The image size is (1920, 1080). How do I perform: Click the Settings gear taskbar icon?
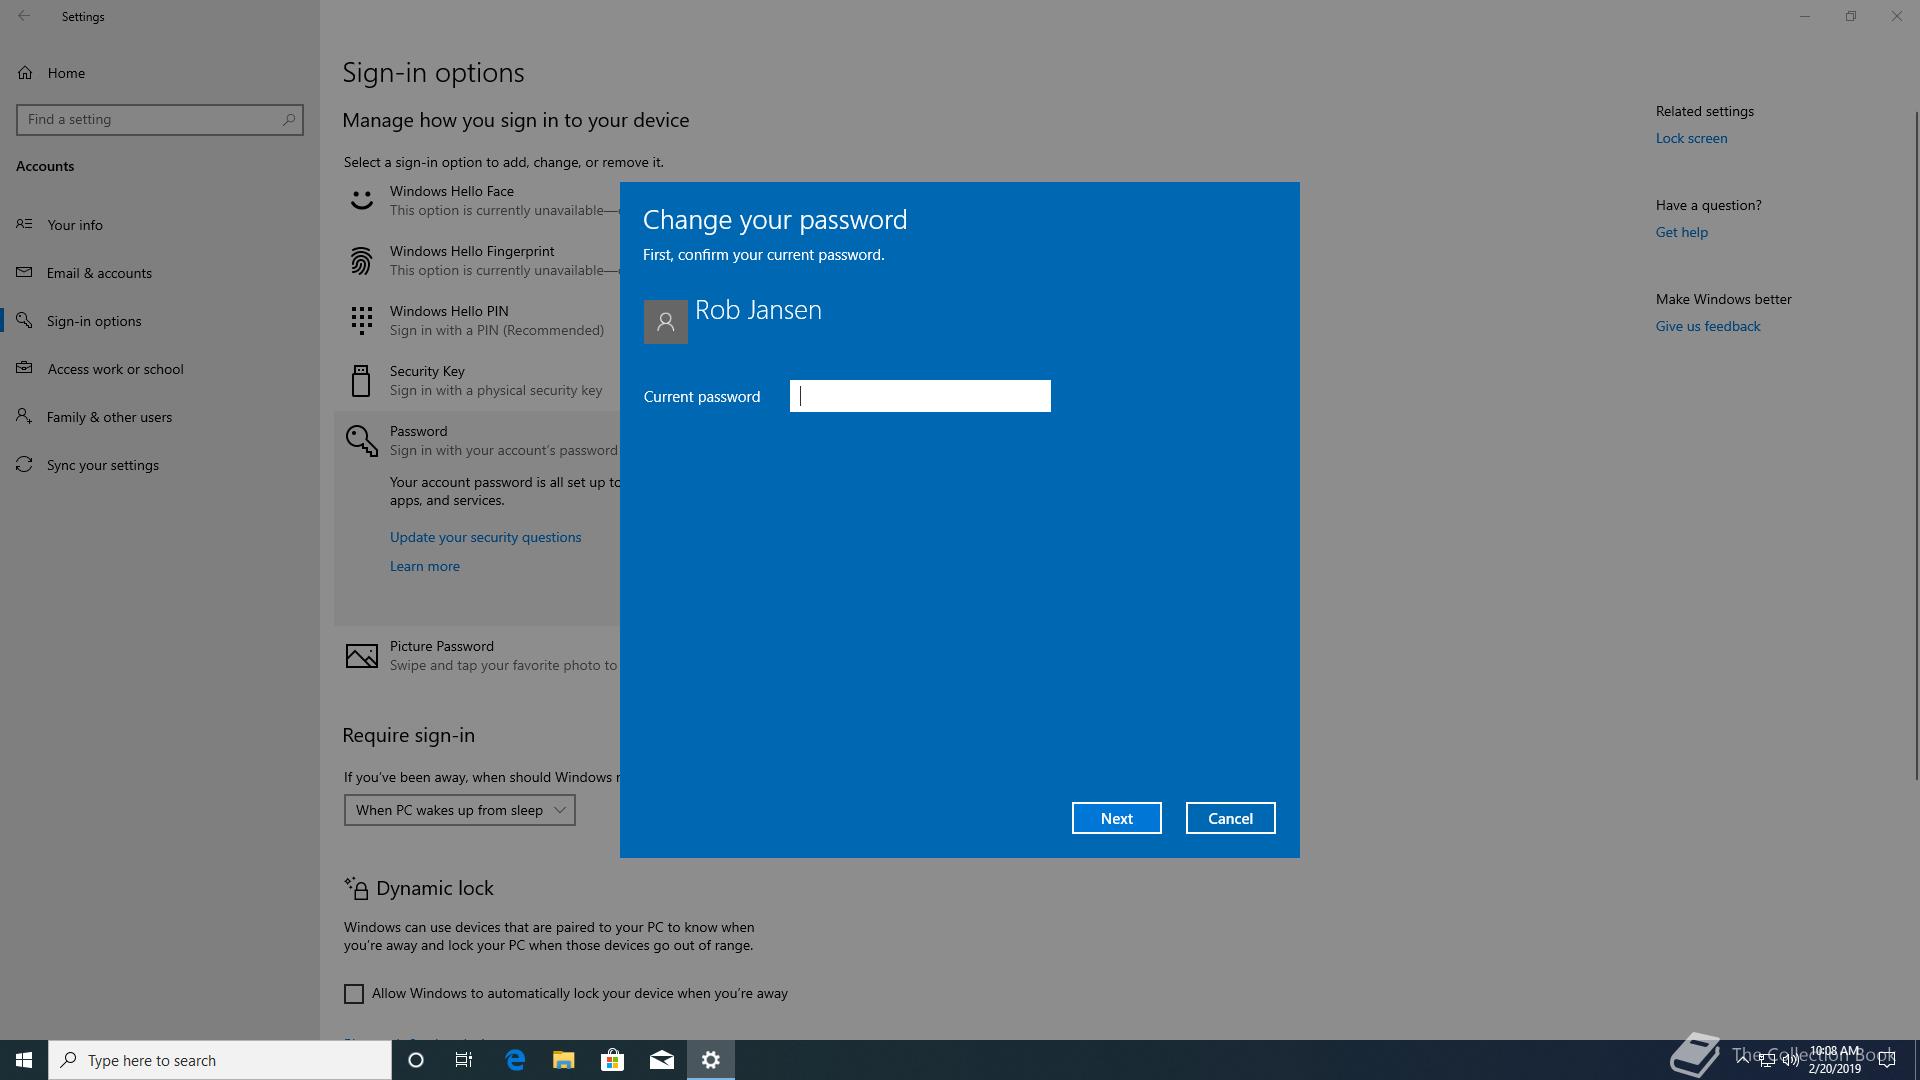click(711, 1060)
